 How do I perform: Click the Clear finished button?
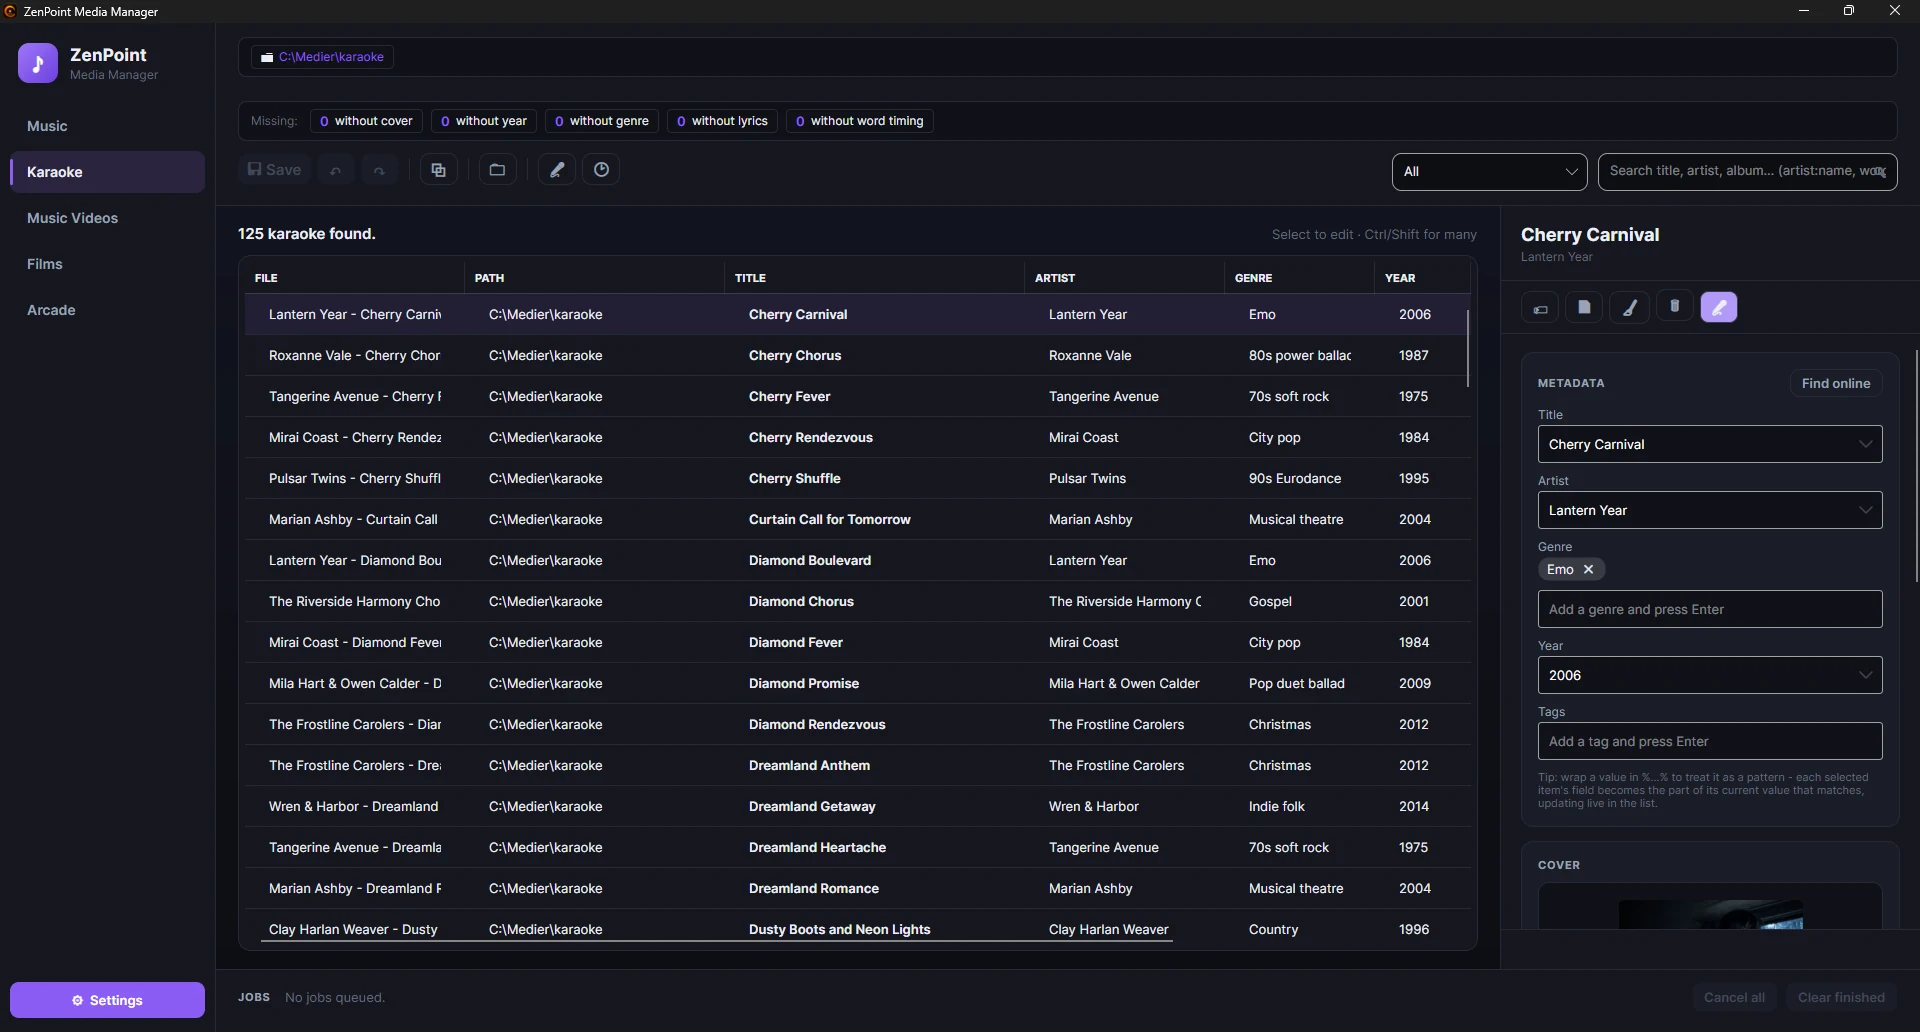tap(1841, 997)
